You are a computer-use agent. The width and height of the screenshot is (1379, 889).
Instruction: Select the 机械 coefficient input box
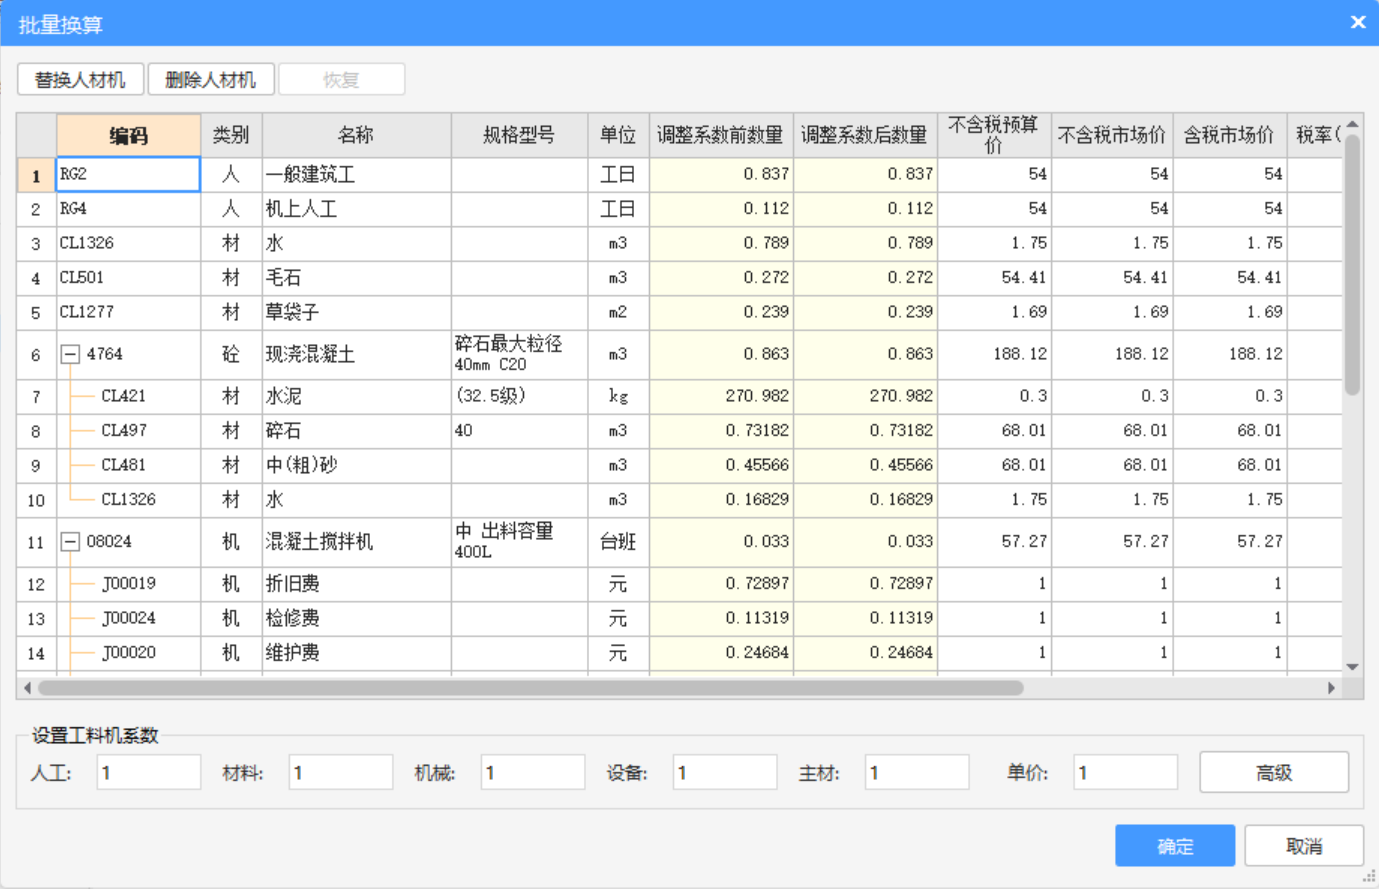click(532, 773)
